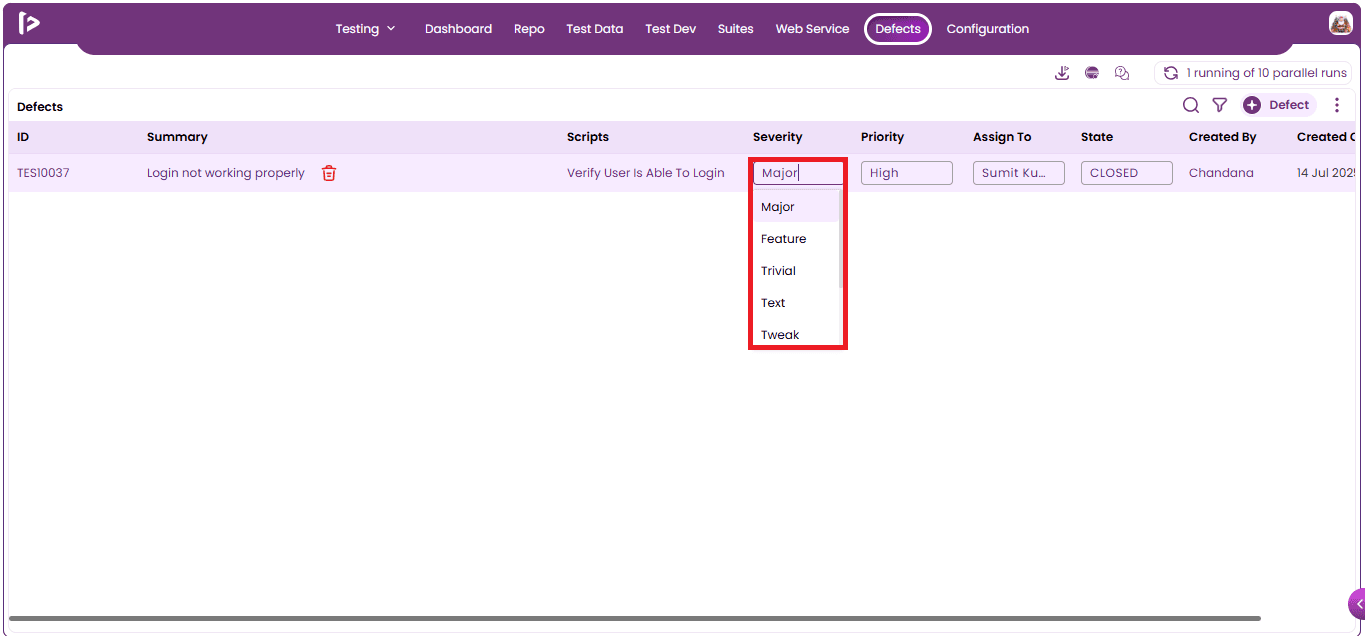The width and height of the screenshot is (1365, 636).
Task: Go to the Dashboard tab
Action: (x=458, y=29)
